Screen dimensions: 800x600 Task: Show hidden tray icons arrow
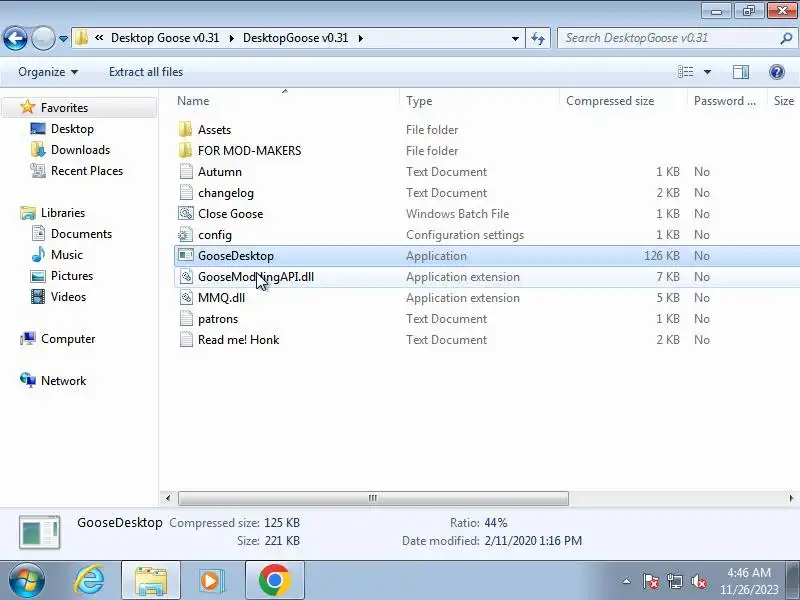pos(627,581)
